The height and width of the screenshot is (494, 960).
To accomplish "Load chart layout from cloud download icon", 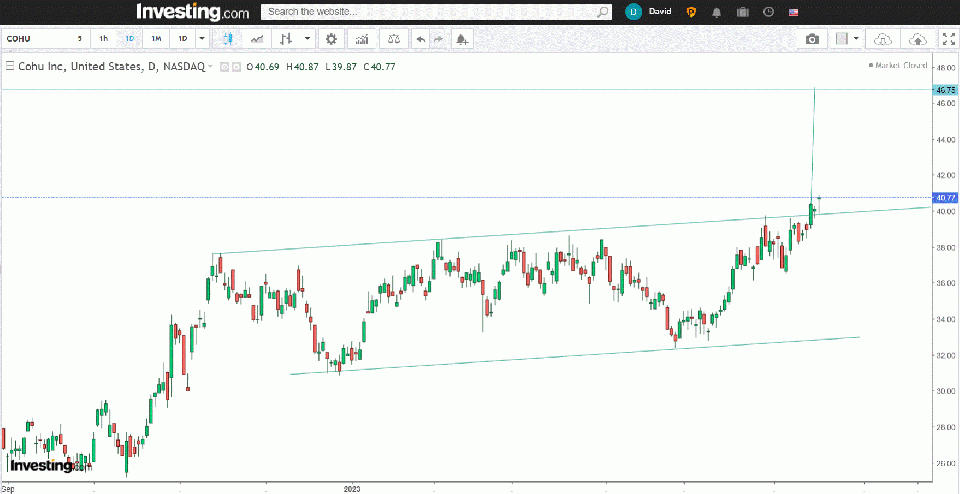I will 882,39.
